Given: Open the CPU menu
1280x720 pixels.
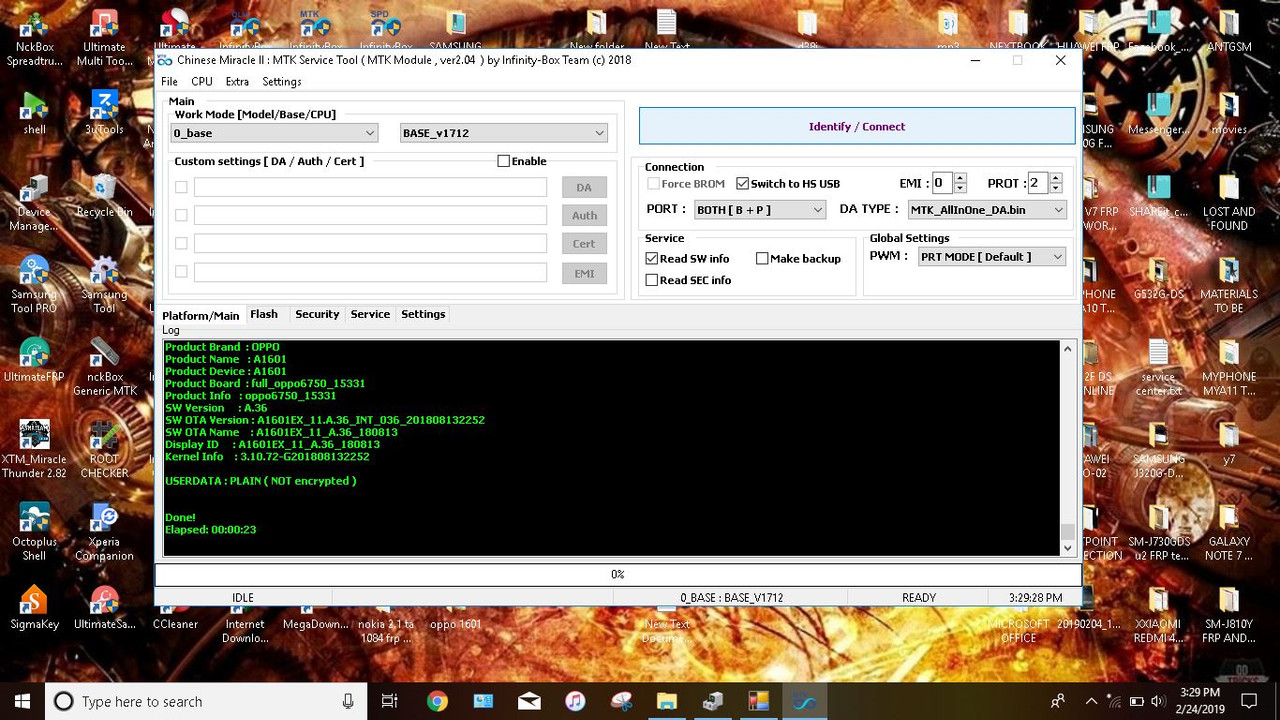Looking at the screenshot, I should [202, 82].
